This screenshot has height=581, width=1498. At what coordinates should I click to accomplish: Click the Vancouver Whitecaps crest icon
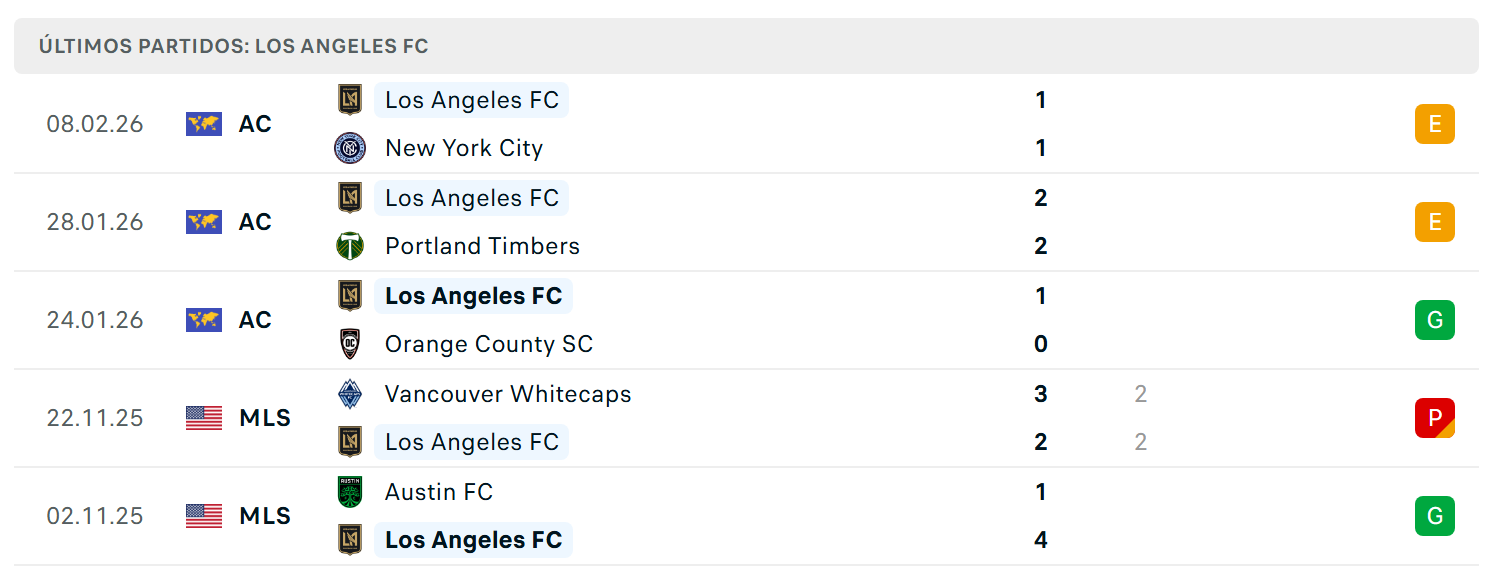click(x=350, y=394)
